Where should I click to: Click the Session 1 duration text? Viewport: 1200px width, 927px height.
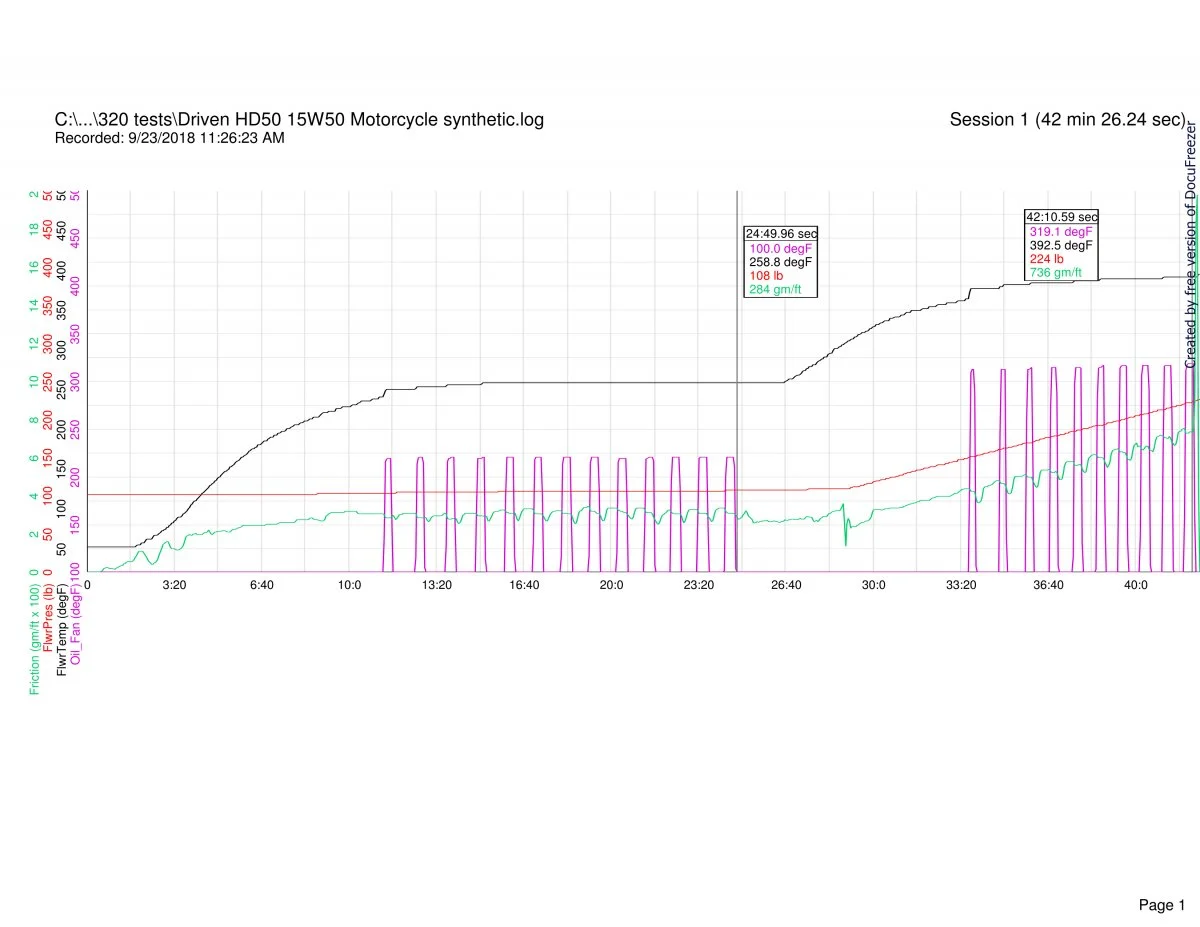click(1067, 120)
